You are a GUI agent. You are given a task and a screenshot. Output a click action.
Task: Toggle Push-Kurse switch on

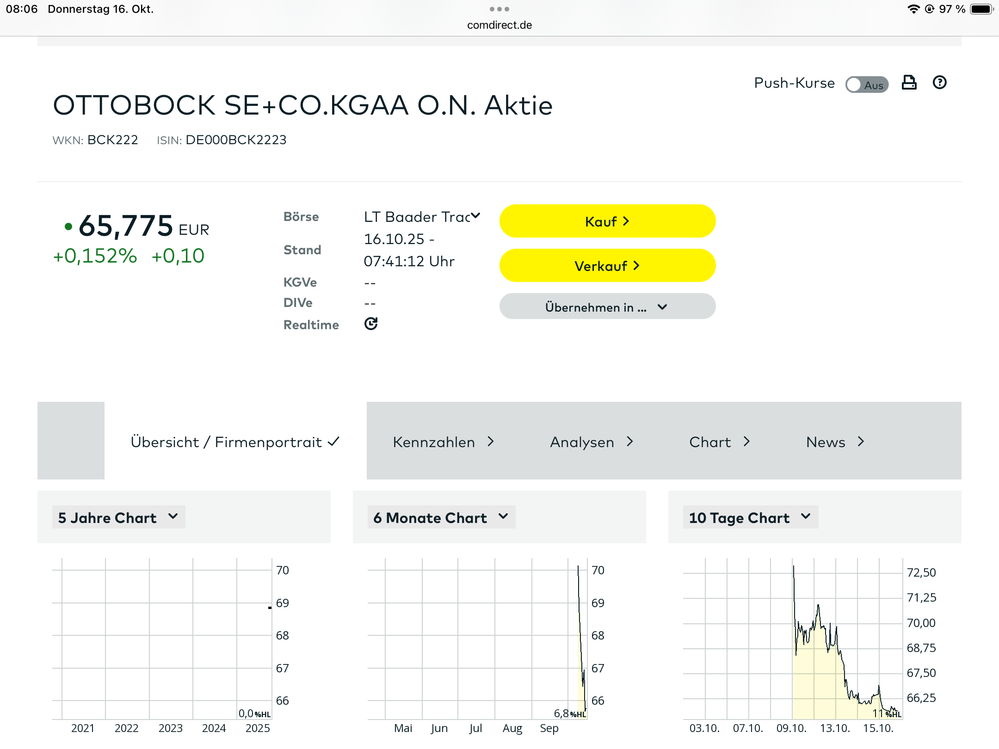click(x=866, y=85)
